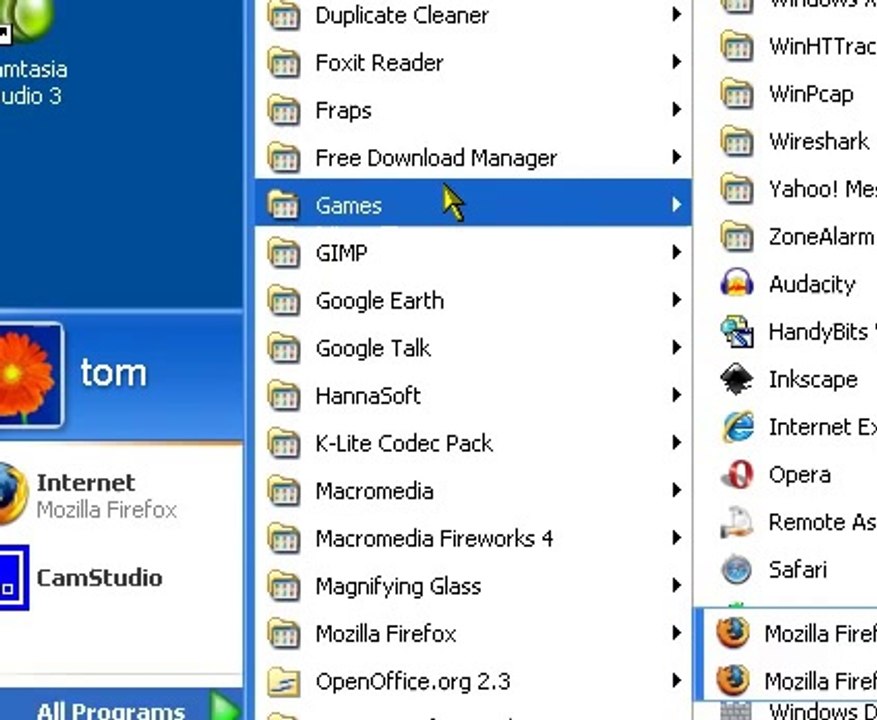This screenshot has height=720, width=877.
Task: Click the OpenOffice.org 2.3 folder icon
Action: pos(284,681)
